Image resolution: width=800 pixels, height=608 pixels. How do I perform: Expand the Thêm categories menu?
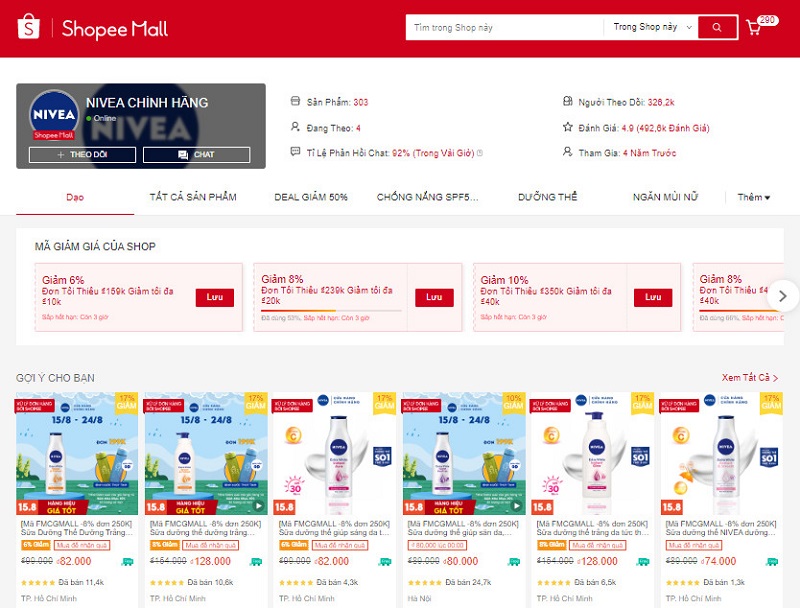[x=754, y=197]
